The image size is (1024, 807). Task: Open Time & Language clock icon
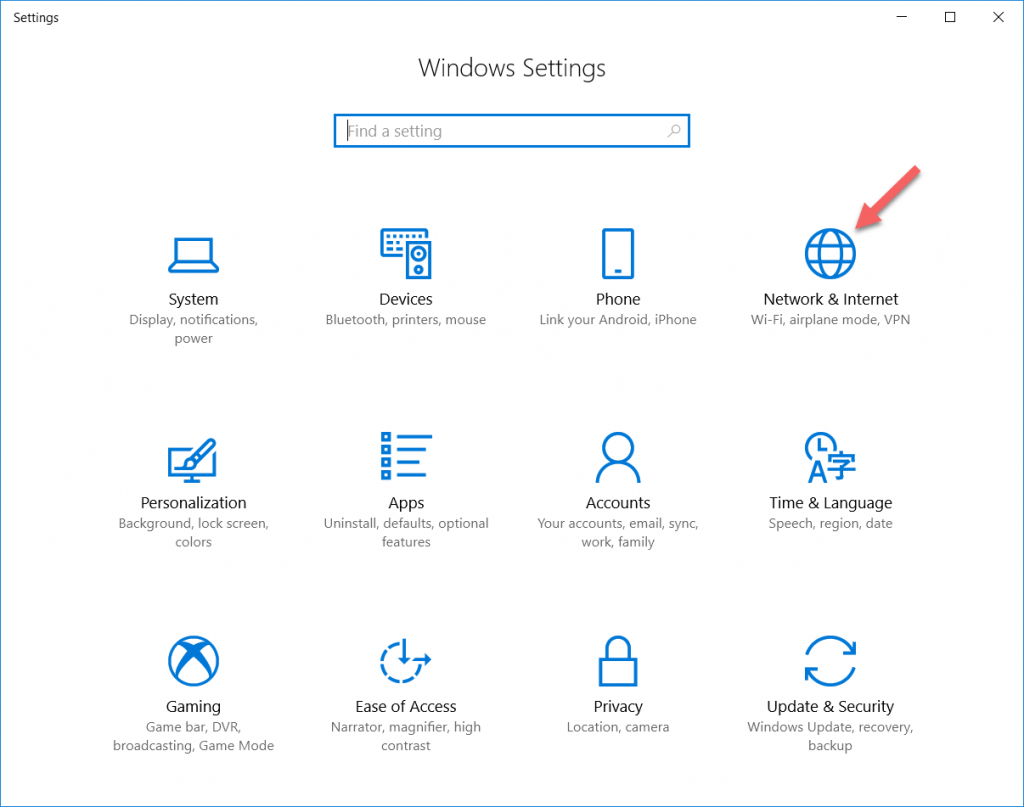830,457
